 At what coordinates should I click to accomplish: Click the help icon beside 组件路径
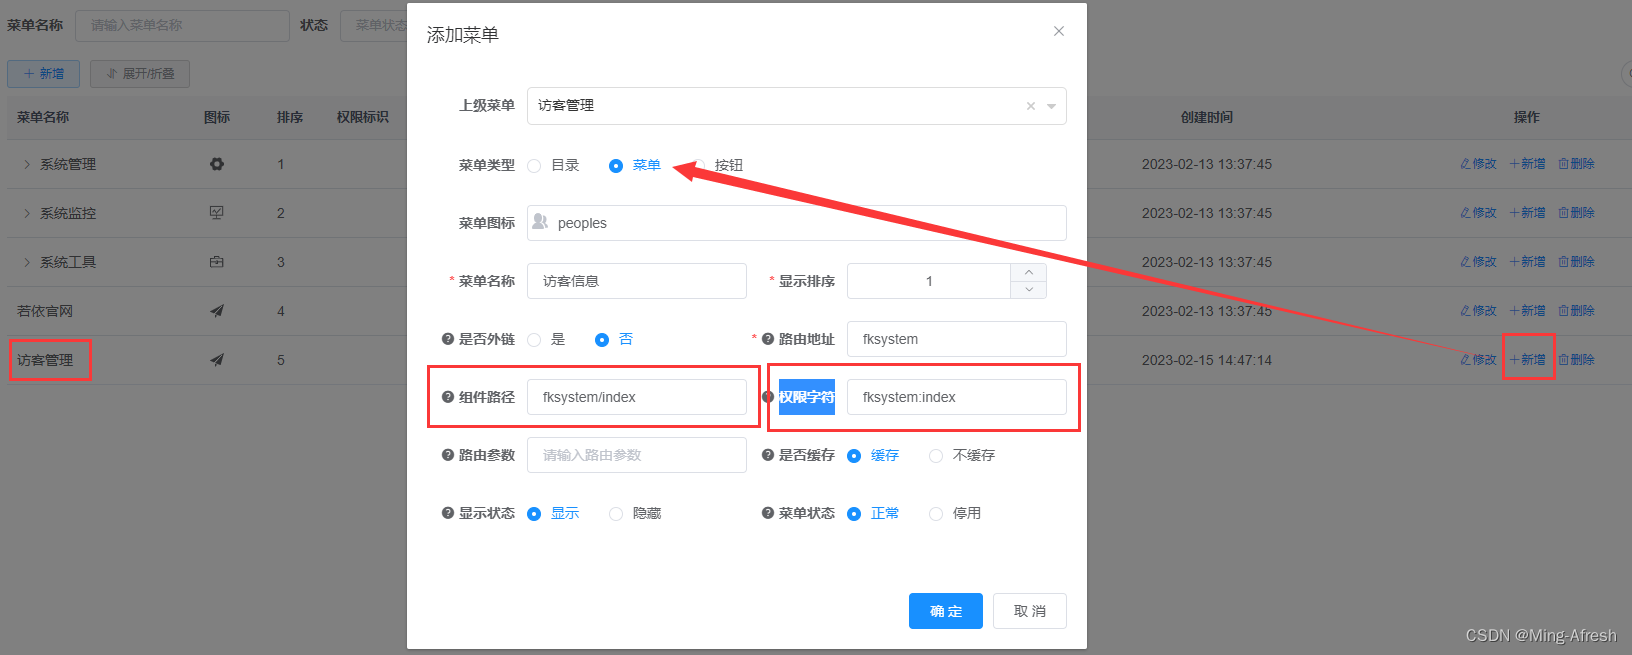click(x=448, y=397)
